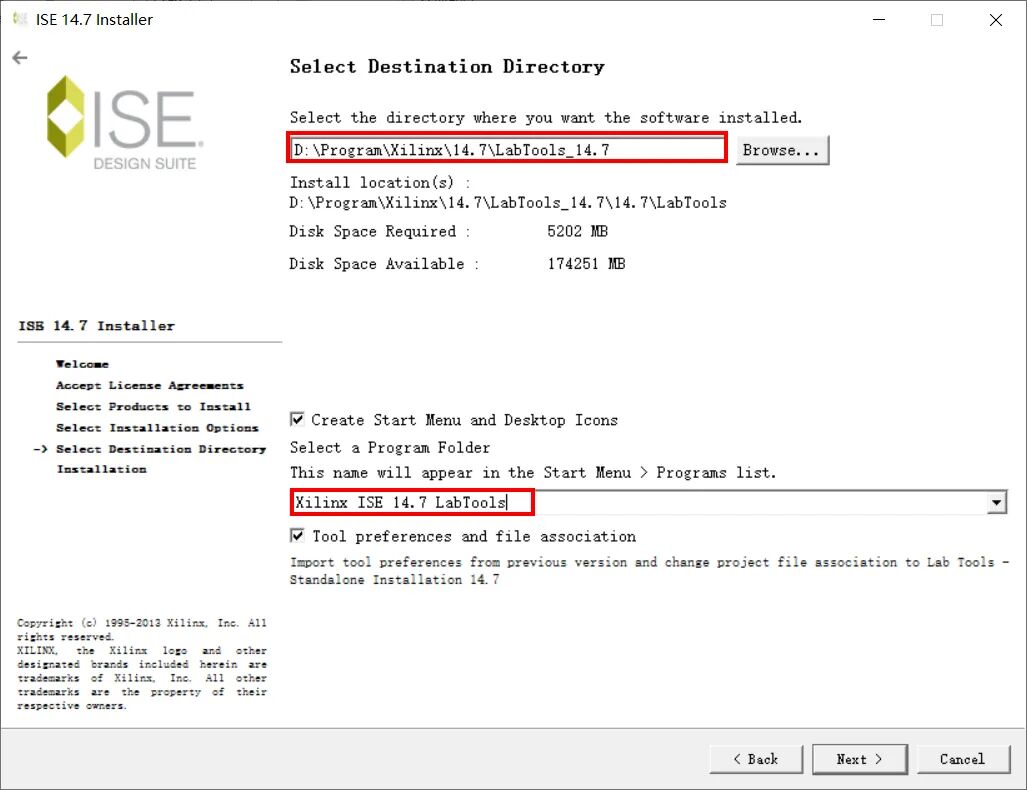The height and width of the screenshot is (790, 1027).
Task: Click the Select a Program Folder label
Action: (x=390, y=447)
